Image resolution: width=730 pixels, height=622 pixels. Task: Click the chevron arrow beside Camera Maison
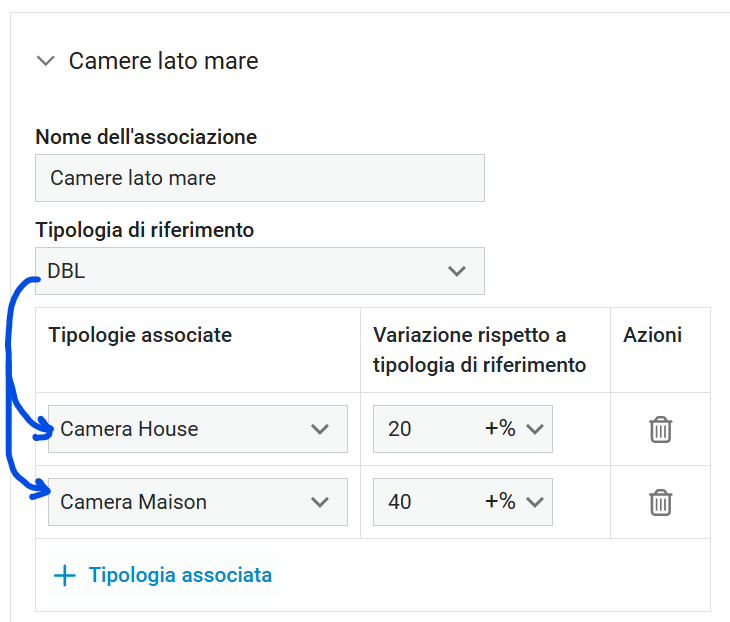(x=320, y=502)
